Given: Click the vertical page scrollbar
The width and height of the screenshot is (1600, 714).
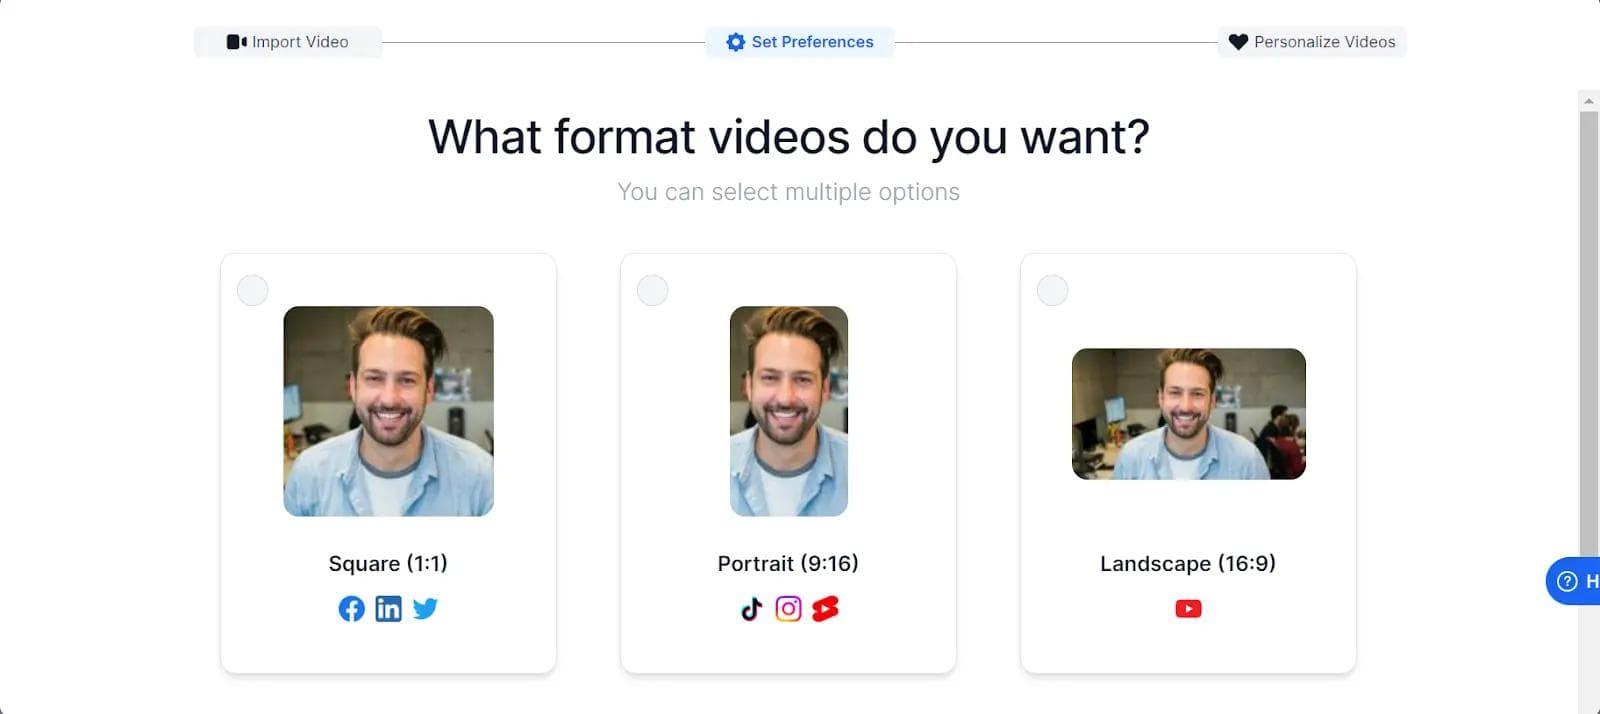Looking at the screenshot, I should click(1588, 330).
